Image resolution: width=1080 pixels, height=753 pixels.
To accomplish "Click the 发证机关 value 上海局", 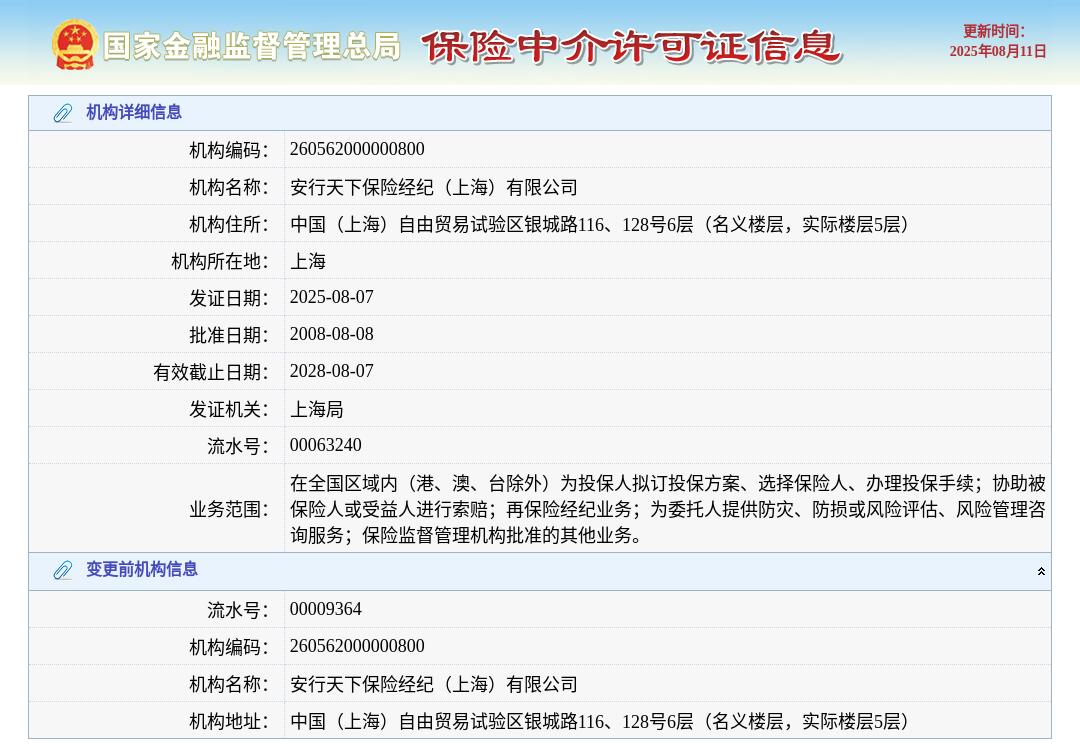I will [x=317, y=409].
